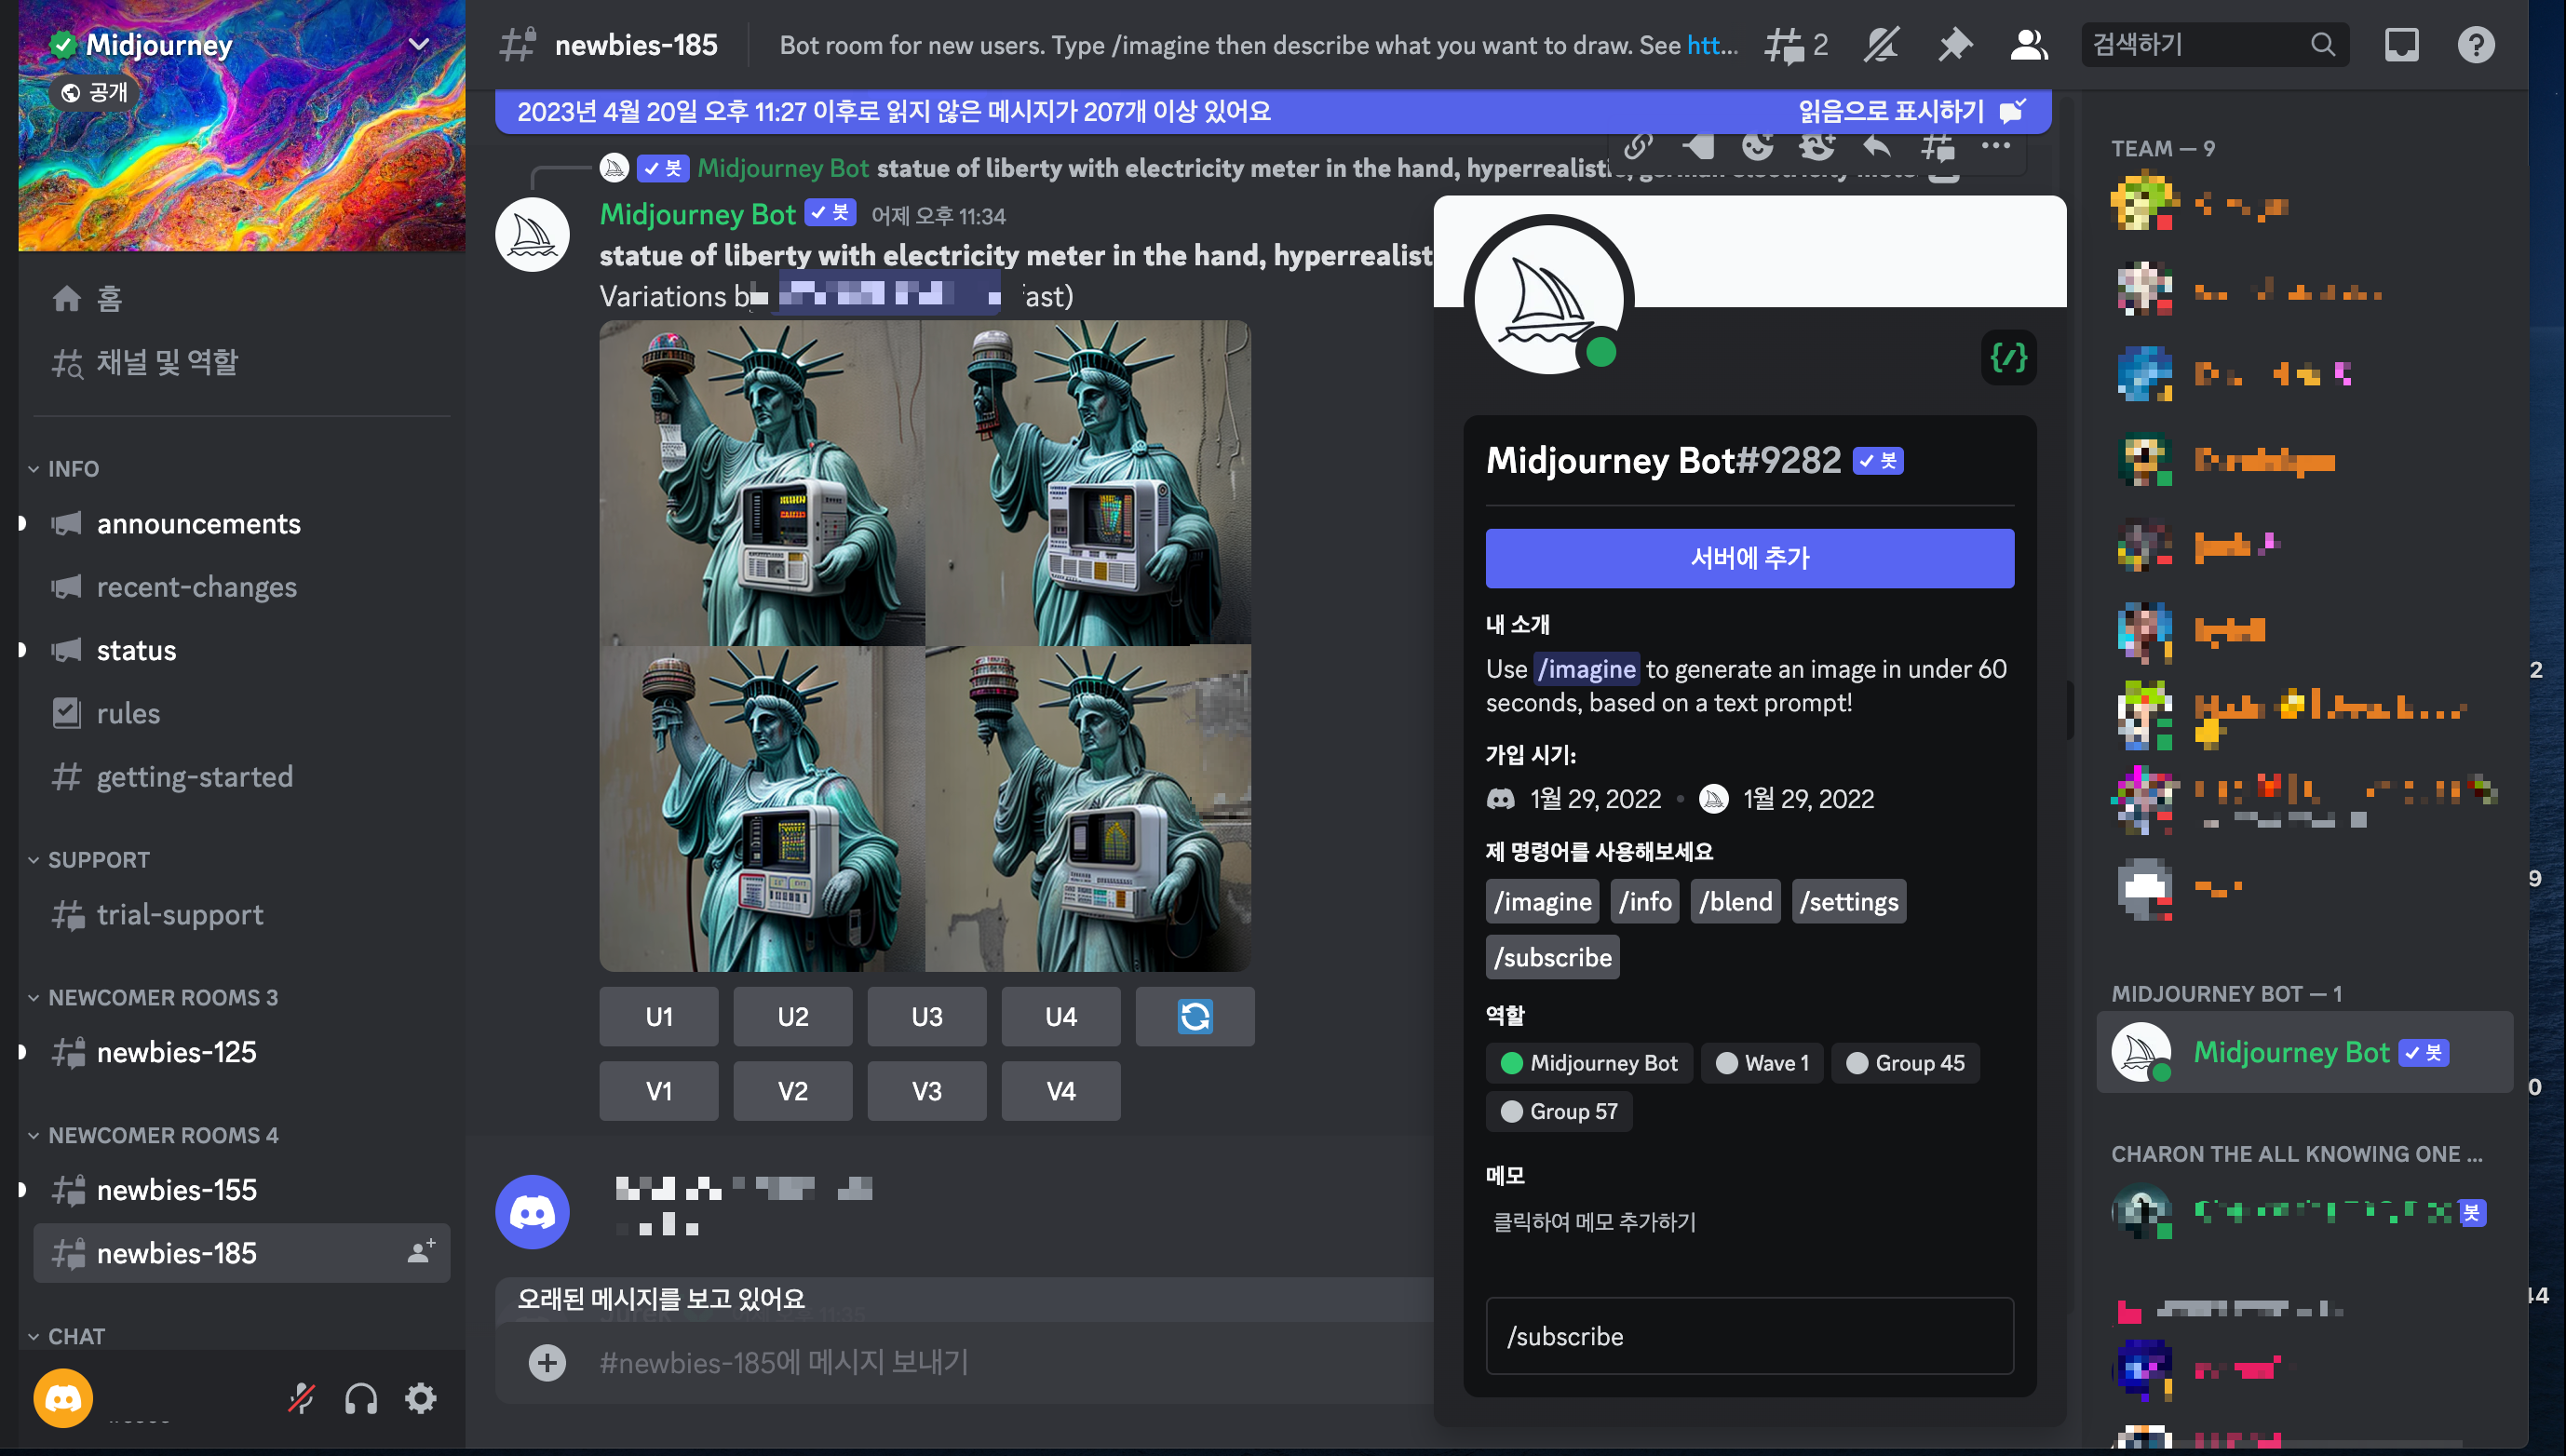Click the re-roll refresh icon button
Image resolution: width=2566 pixels, height=1456 pixels.
[x=1194, y=1016]
